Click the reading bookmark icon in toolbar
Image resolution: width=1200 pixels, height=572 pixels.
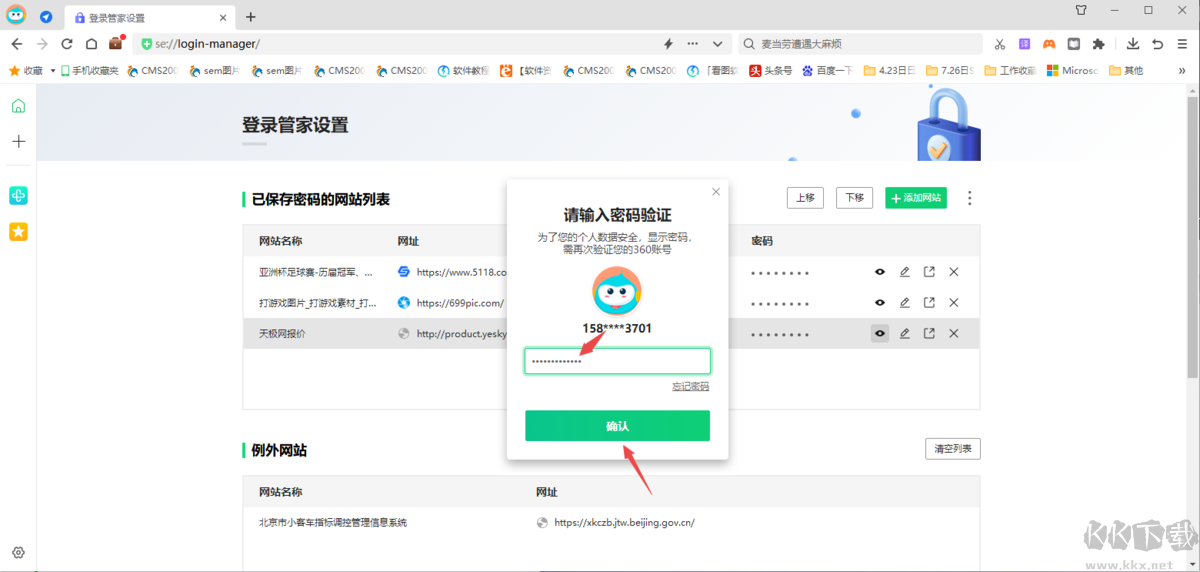pos(1074,44)
